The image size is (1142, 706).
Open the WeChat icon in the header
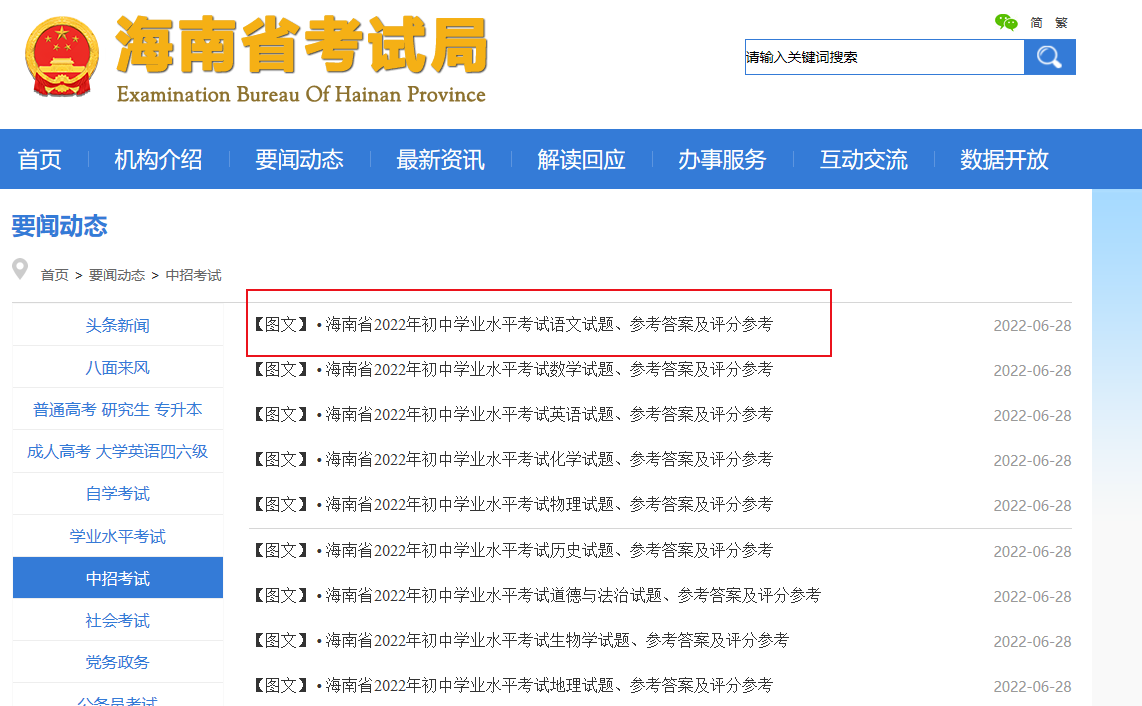tap(1006, 23)
